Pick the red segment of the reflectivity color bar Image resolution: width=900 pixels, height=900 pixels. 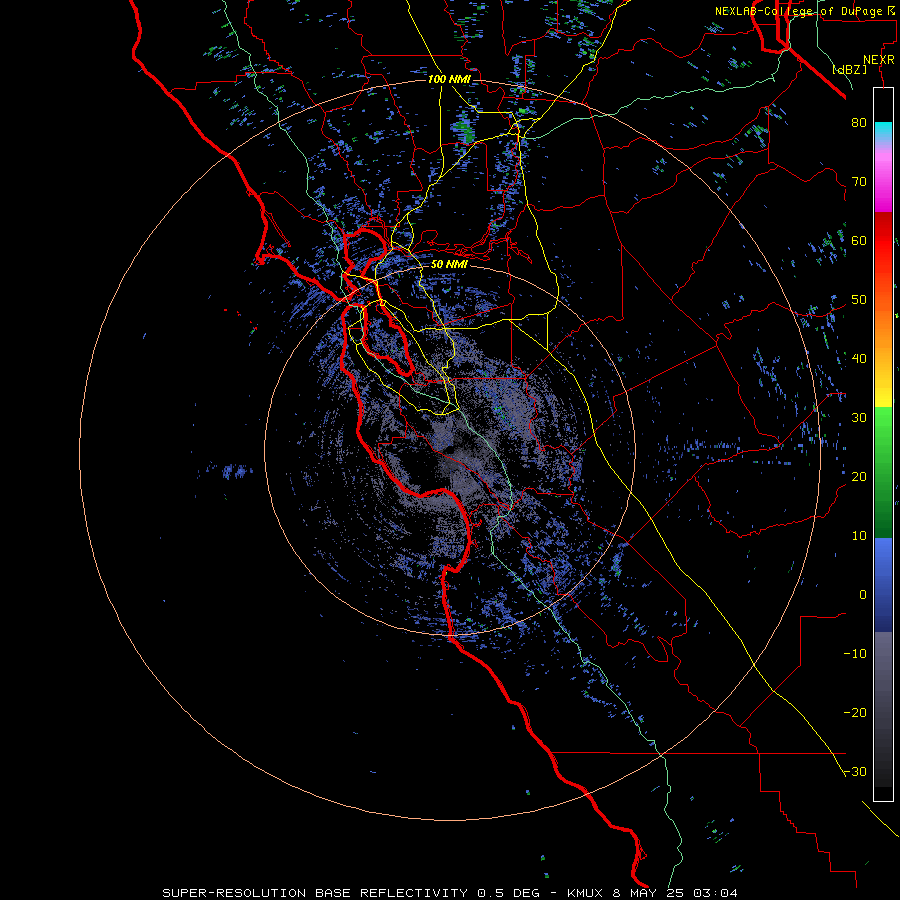(883, 244)
